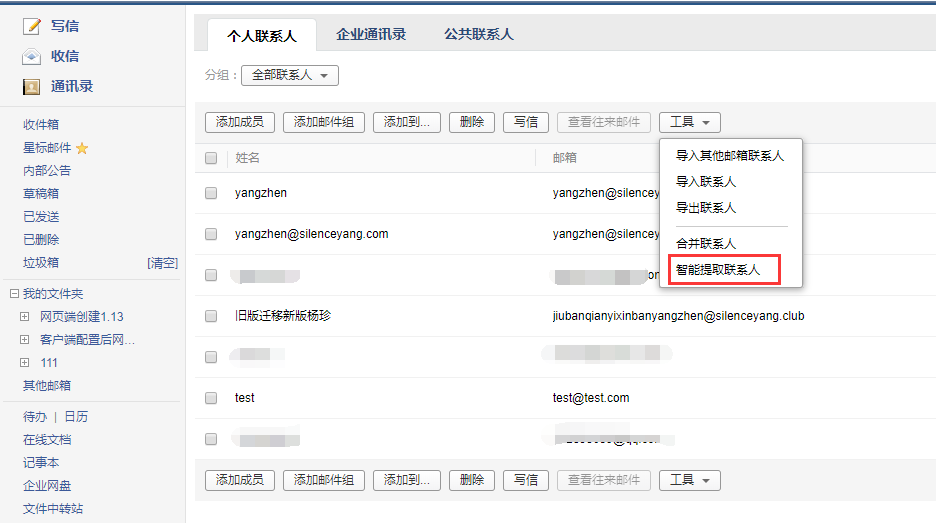Click 清空 next to the trash folder
Image resolution: width=936 pixels, height=523 pixels.
162,263
